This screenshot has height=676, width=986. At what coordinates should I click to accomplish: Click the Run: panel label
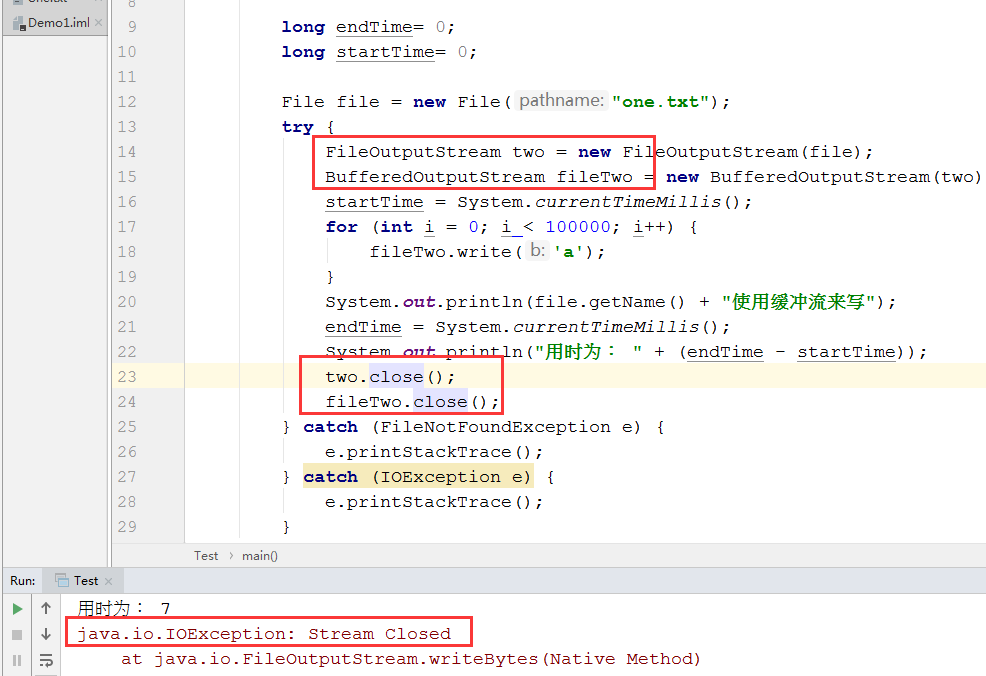coord(23,580)
